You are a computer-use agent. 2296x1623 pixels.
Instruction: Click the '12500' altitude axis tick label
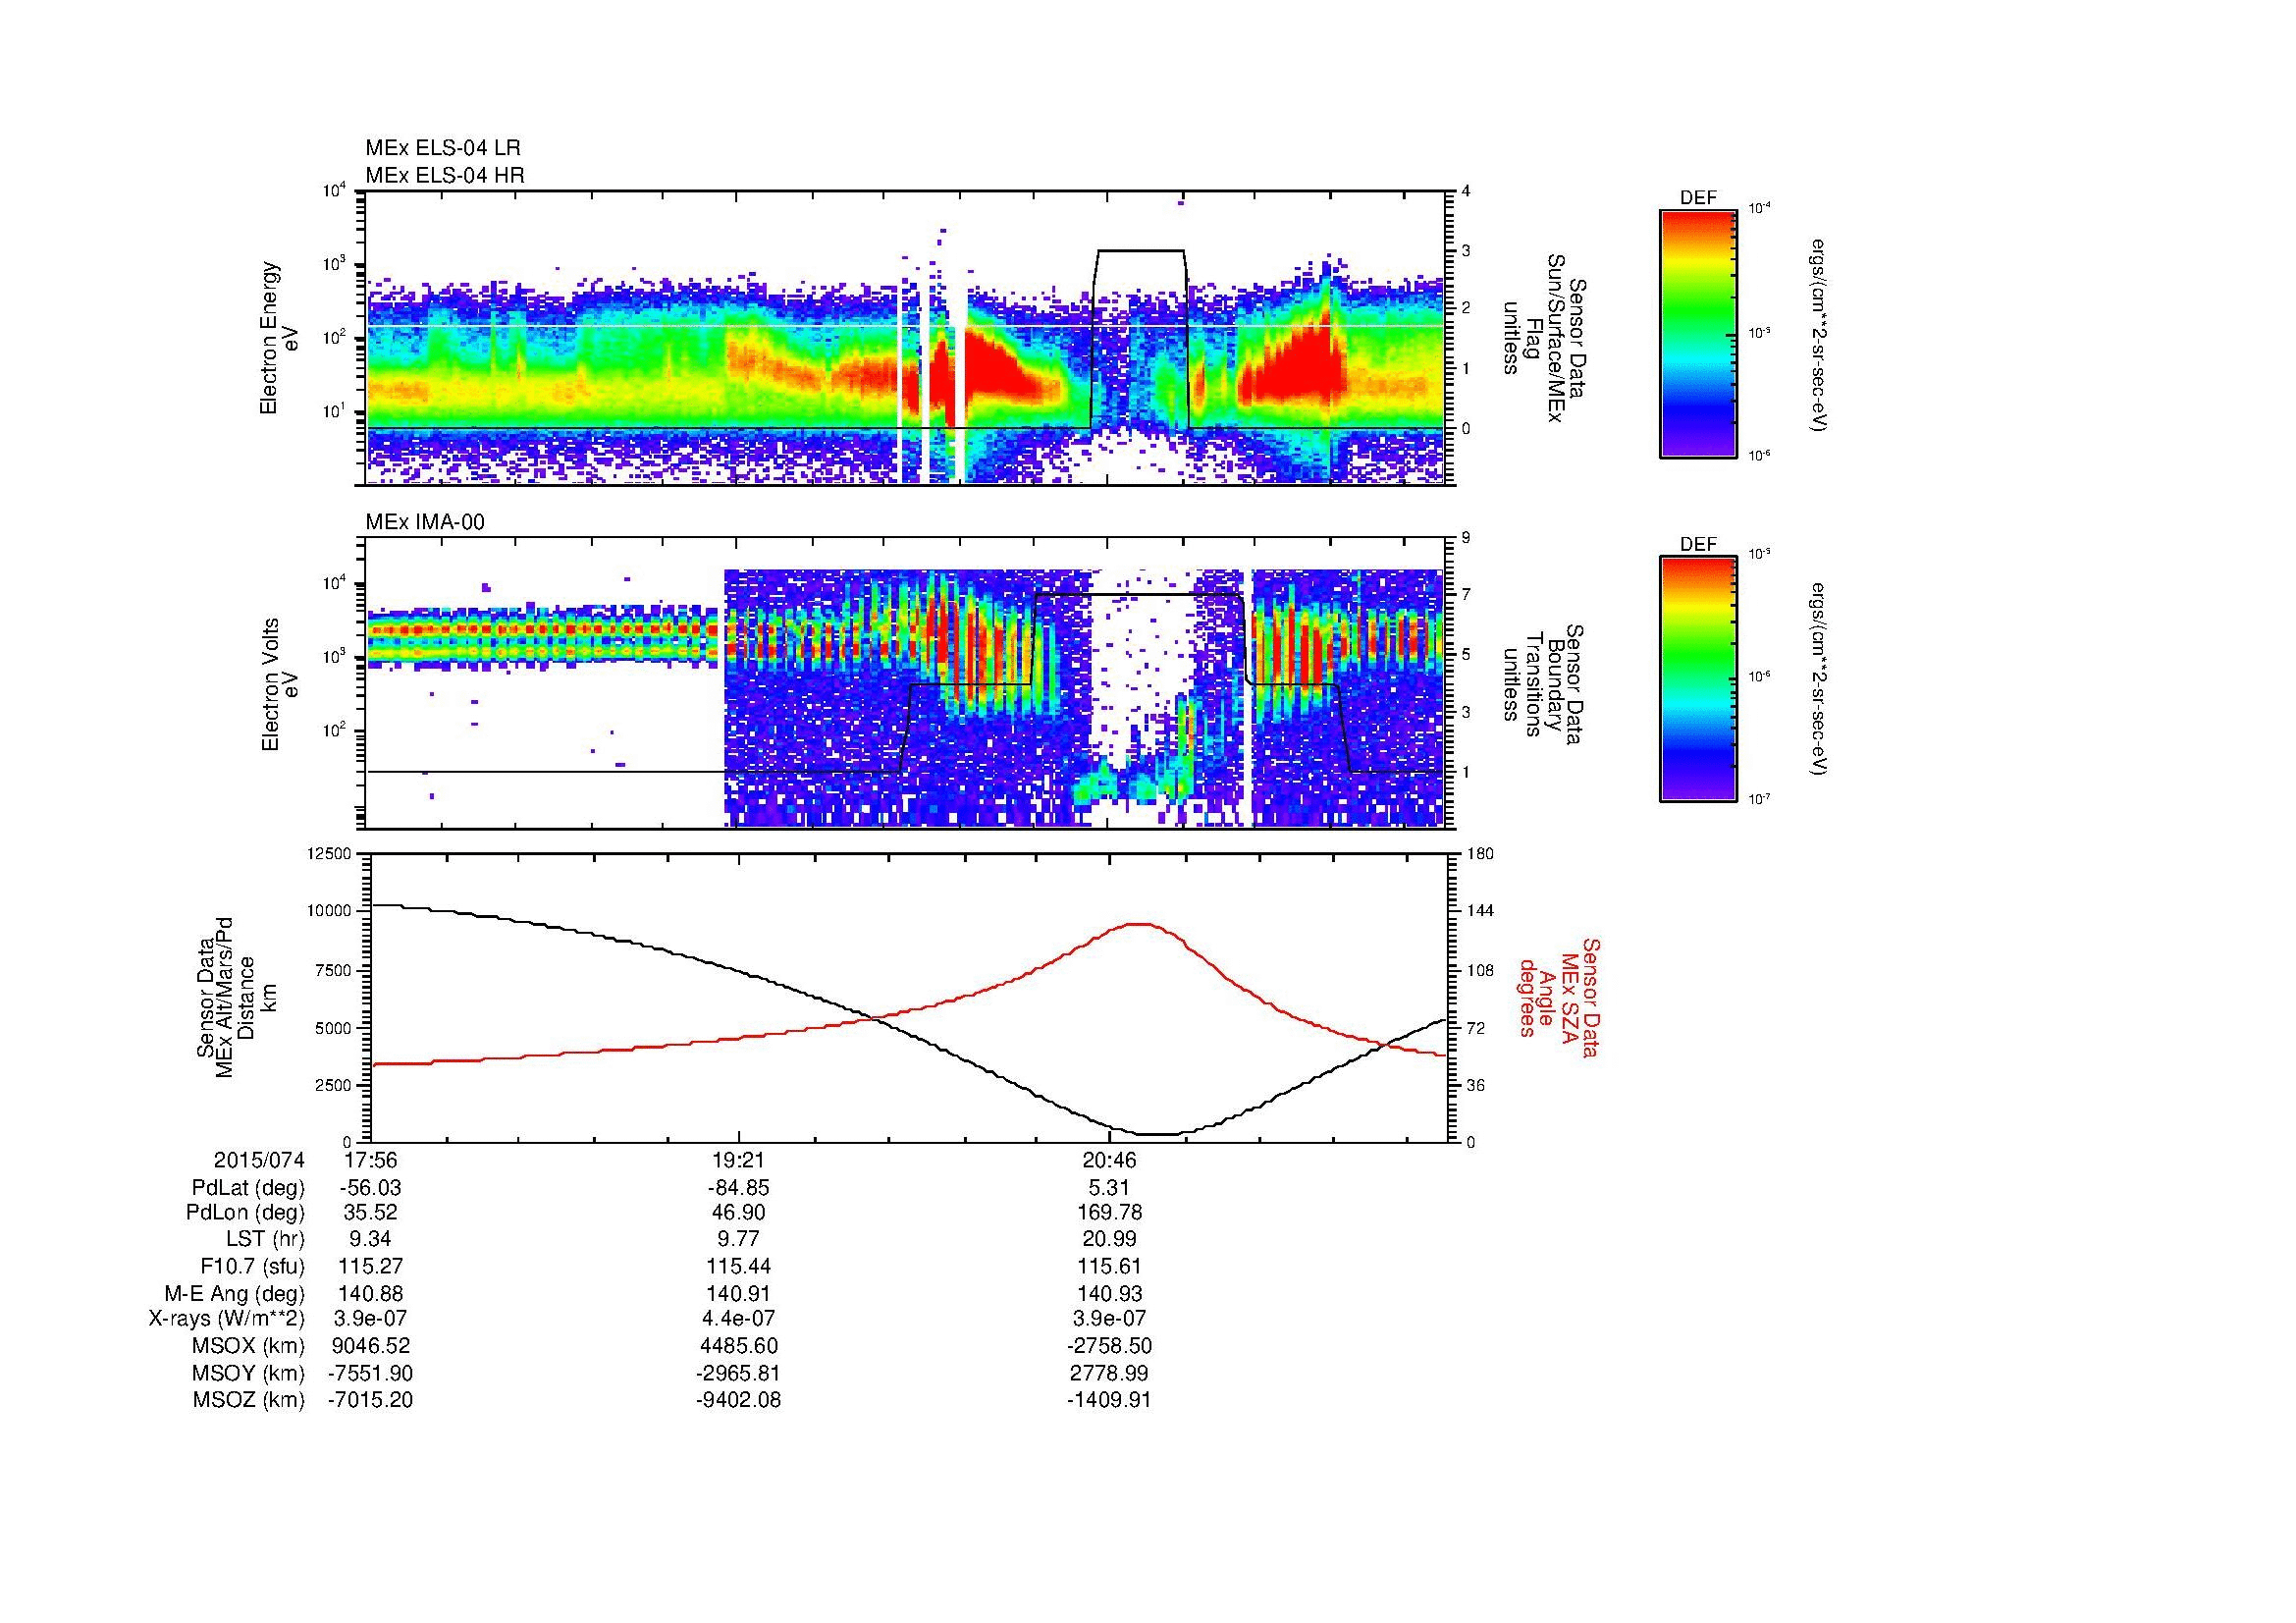click(x=329, y=854)
